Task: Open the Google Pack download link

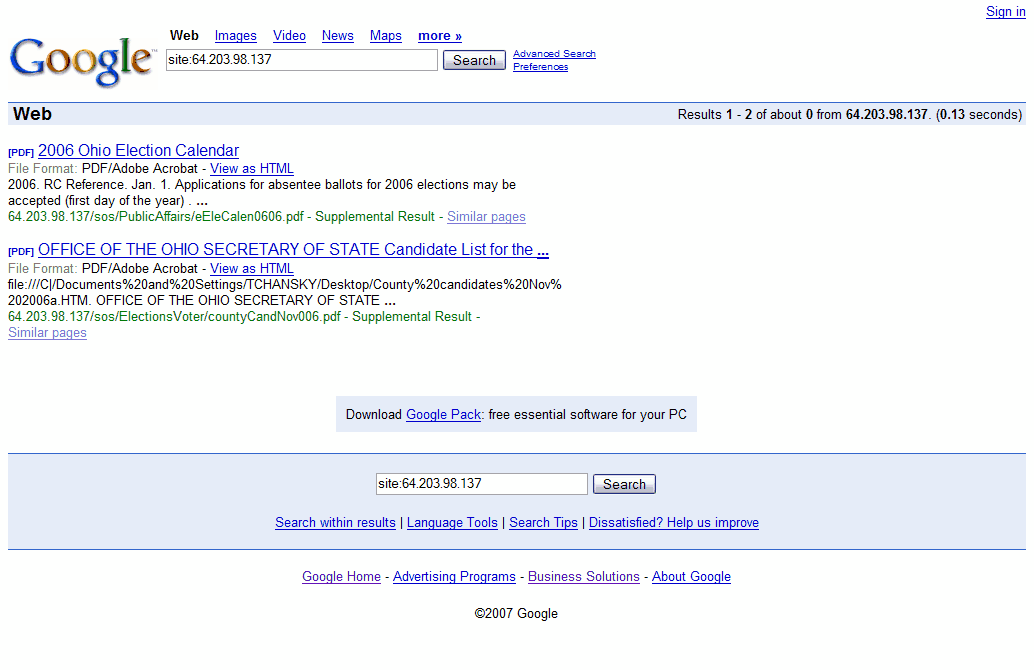Action: pos(443,414)
